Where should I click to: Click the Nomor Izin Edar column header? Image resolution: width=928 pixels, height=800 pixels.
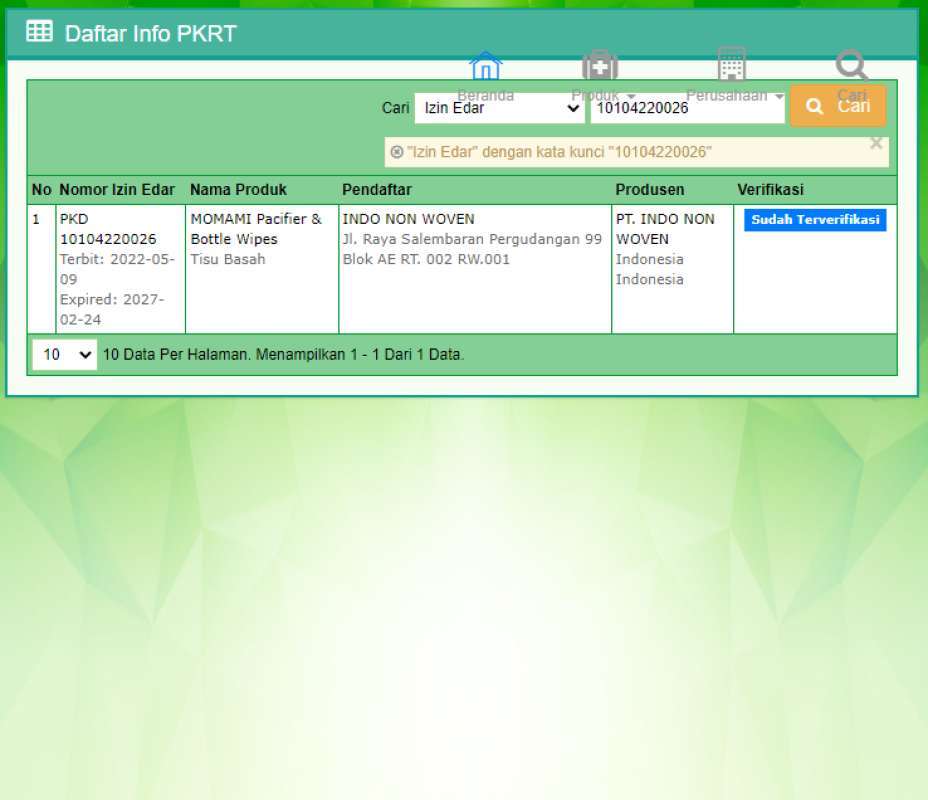click(x=117, y=190)
